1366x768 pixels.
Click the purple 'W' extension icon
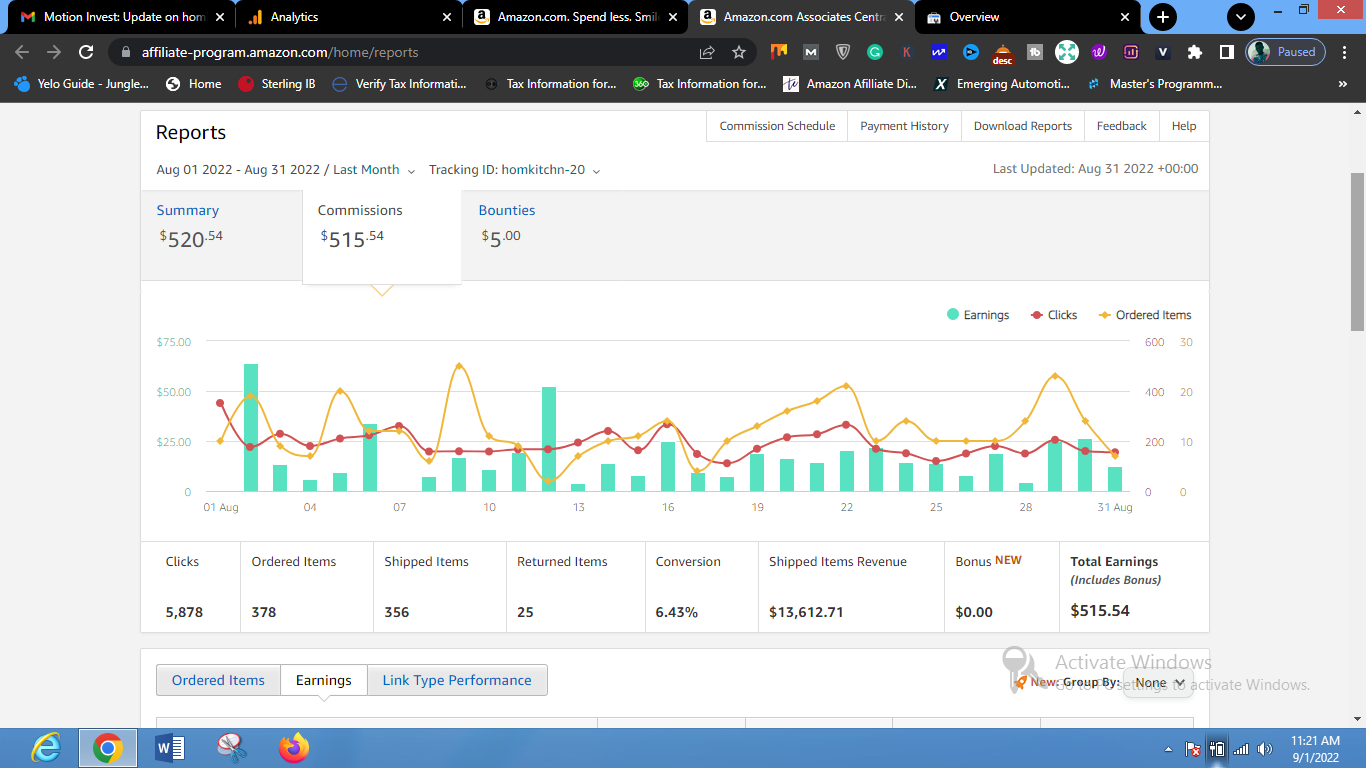tap(1099, 52)
